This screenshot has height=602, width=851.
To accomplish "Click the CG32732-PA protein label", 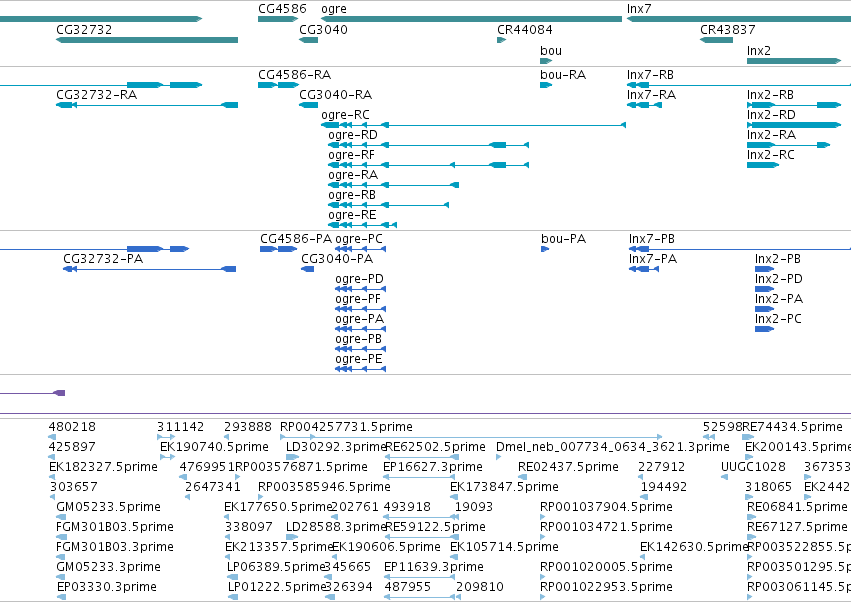I will (x=103, y=258).
